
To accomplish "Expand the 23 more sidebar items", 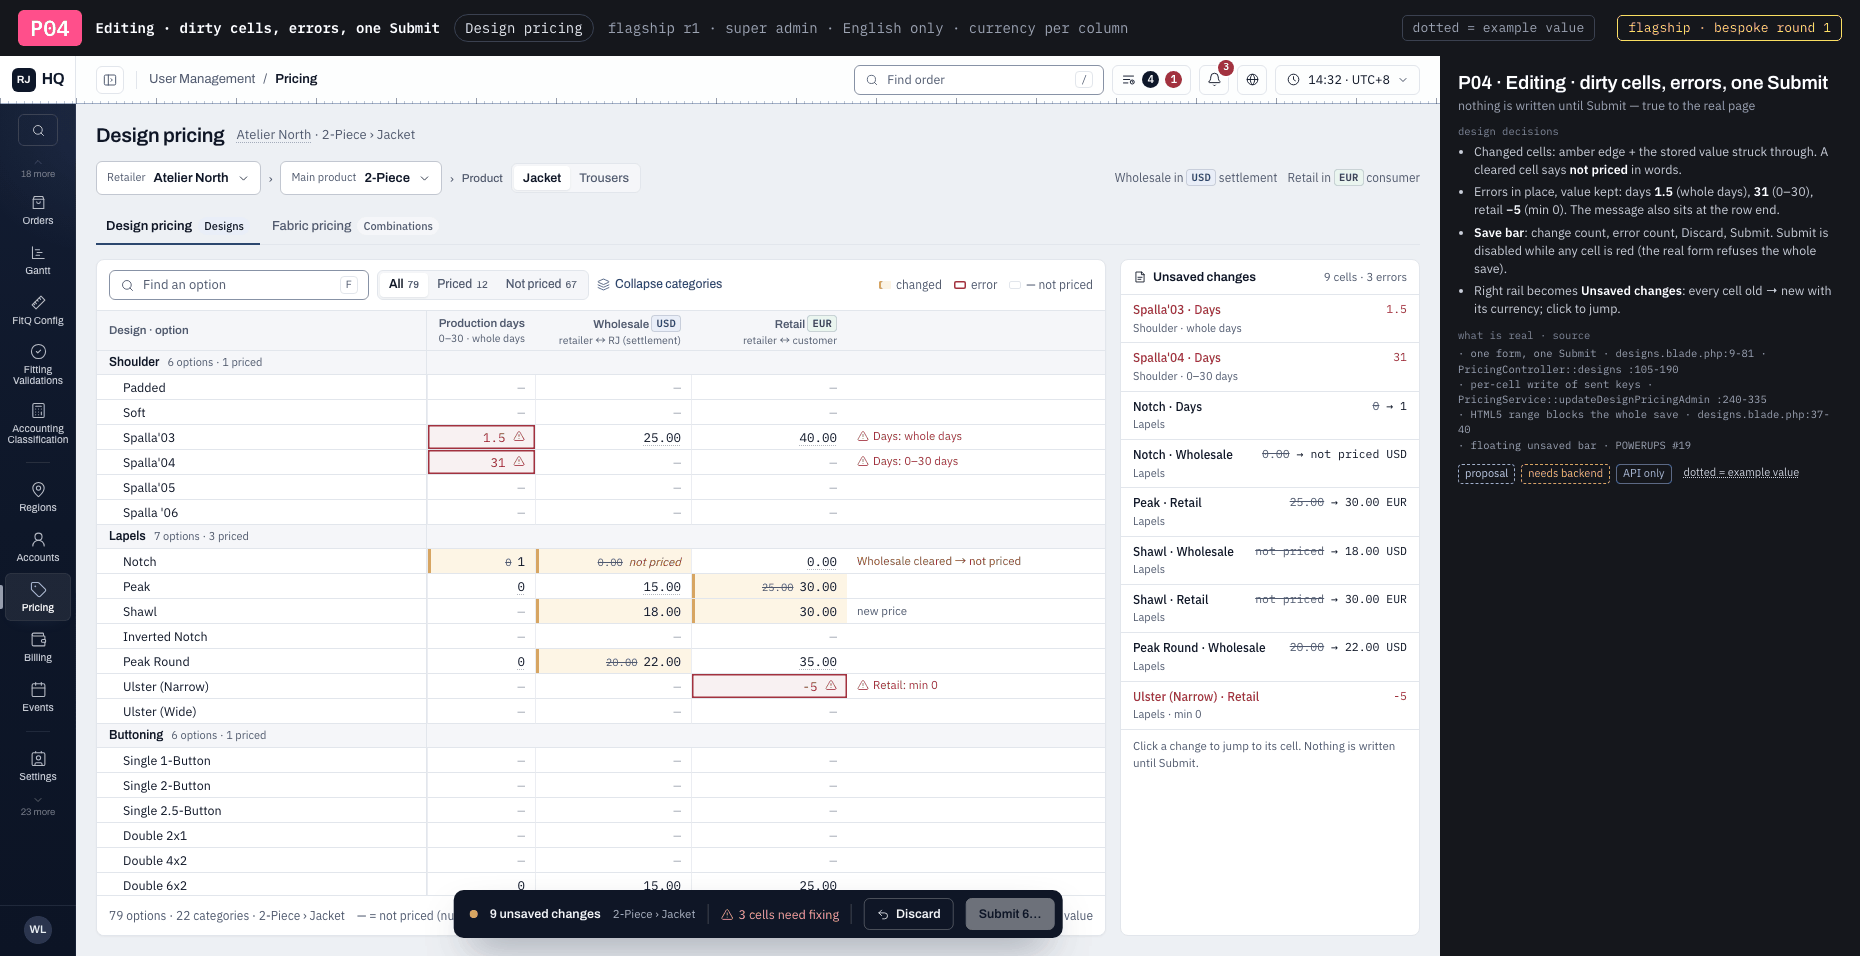I will (38, 806).
